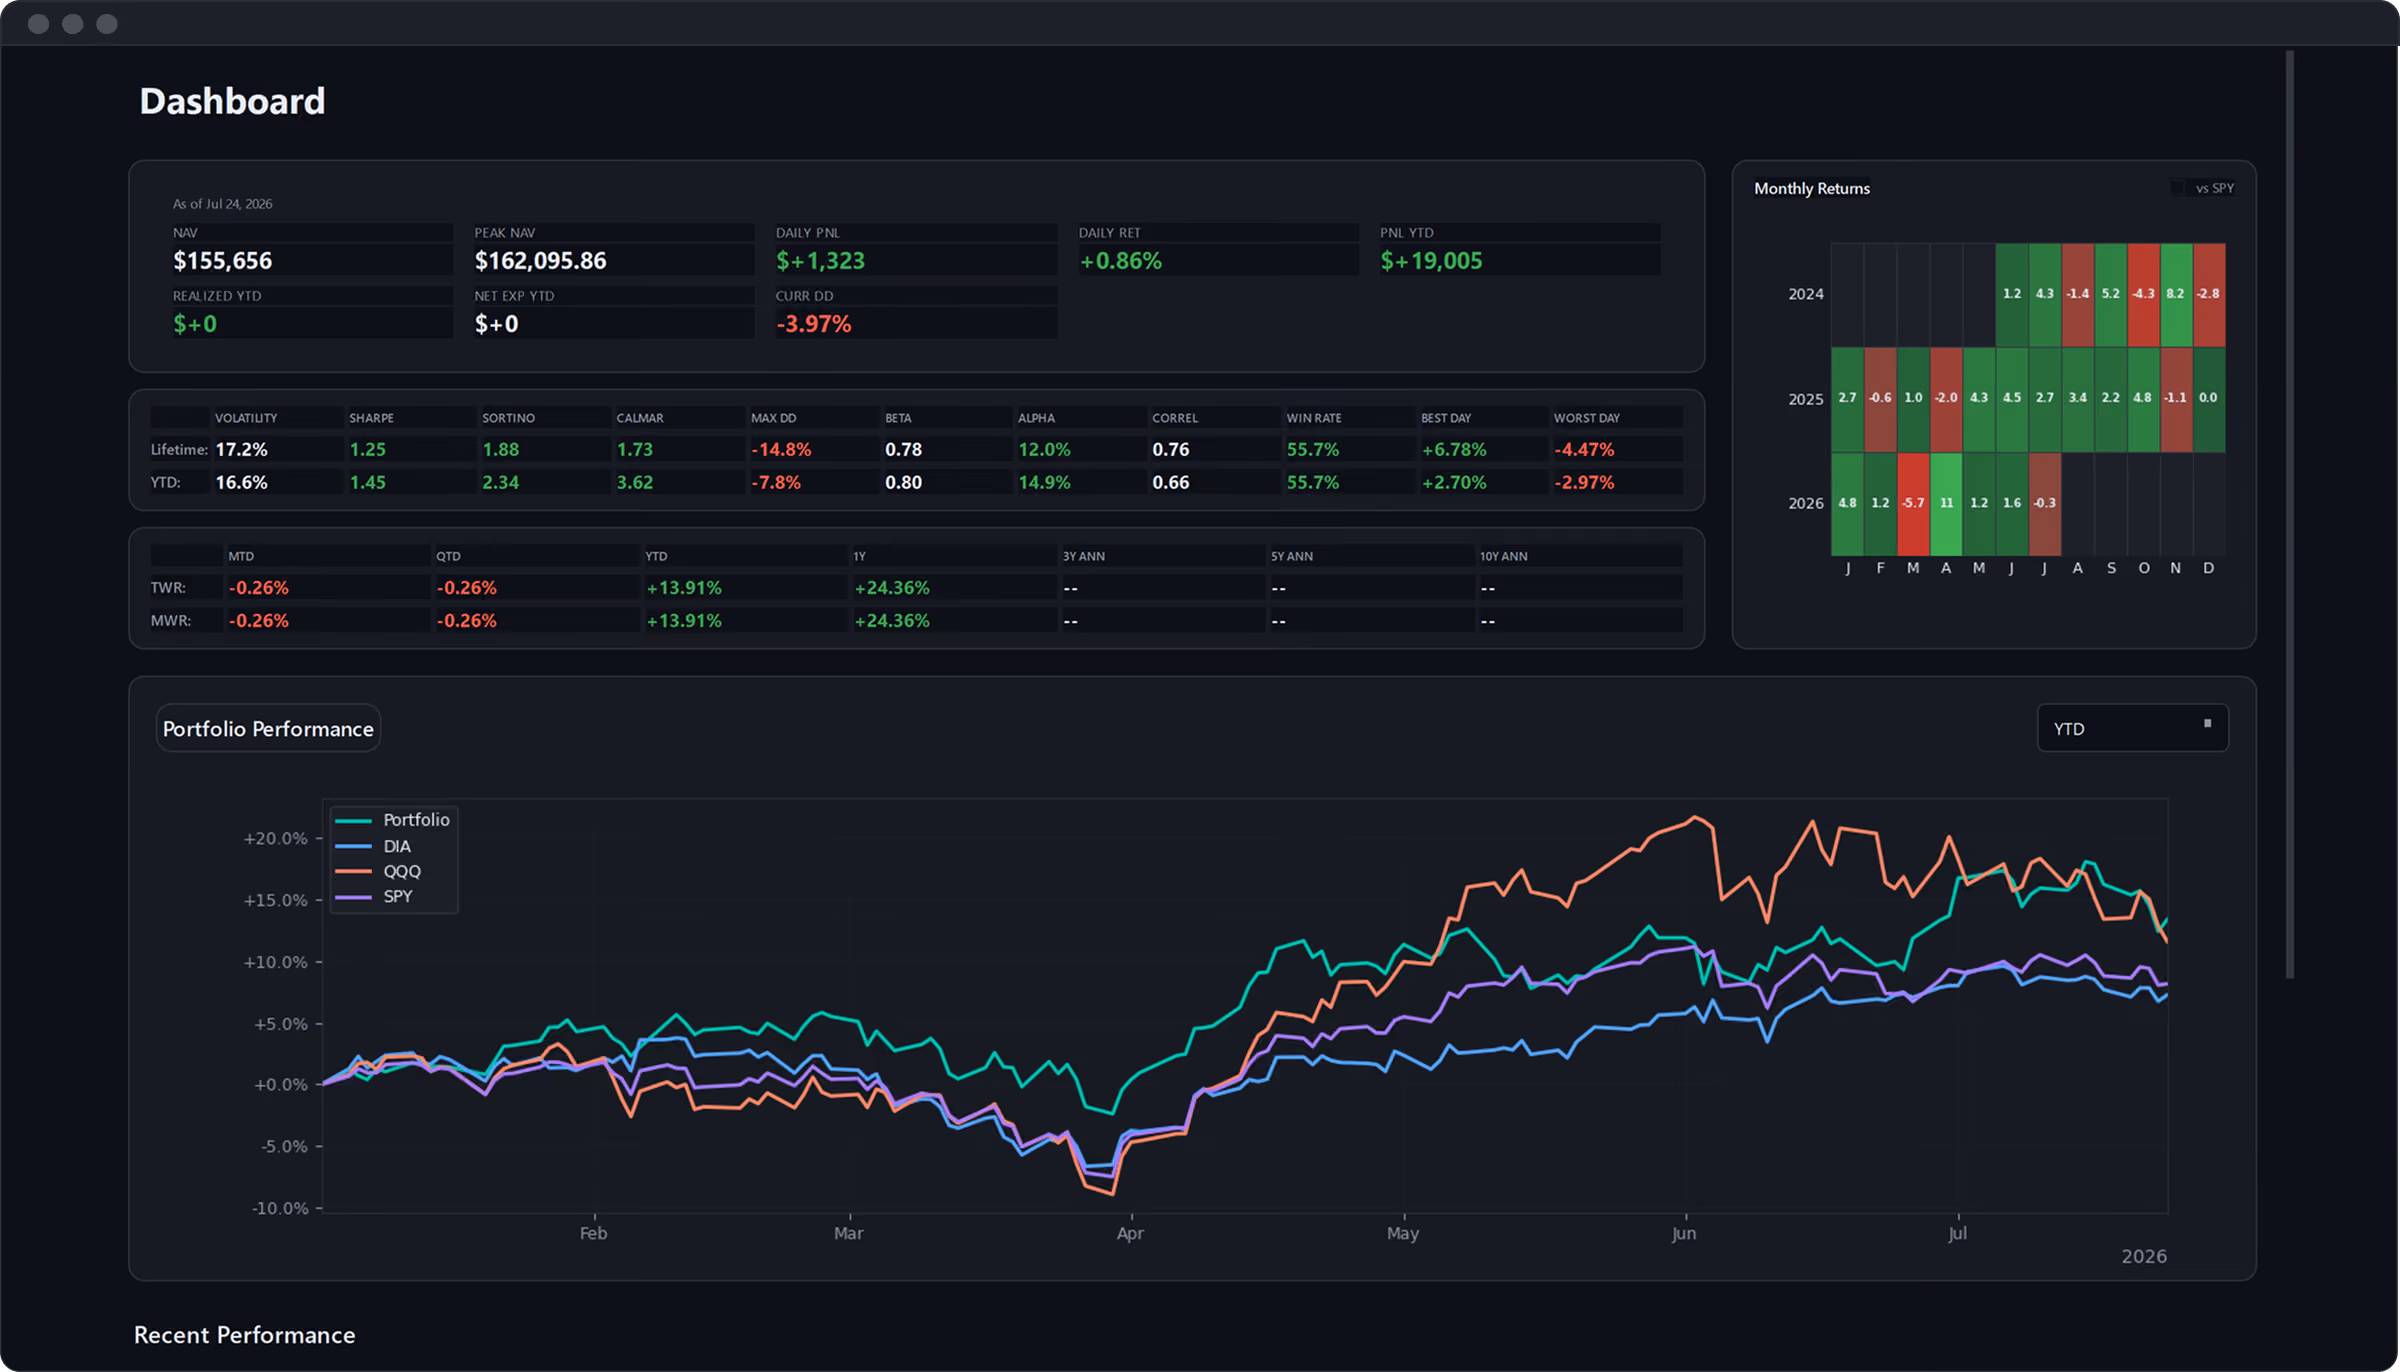Click Lifetime Sortino 1.88
Viewport: 2400px width, 1372px height.
(500, 450)
